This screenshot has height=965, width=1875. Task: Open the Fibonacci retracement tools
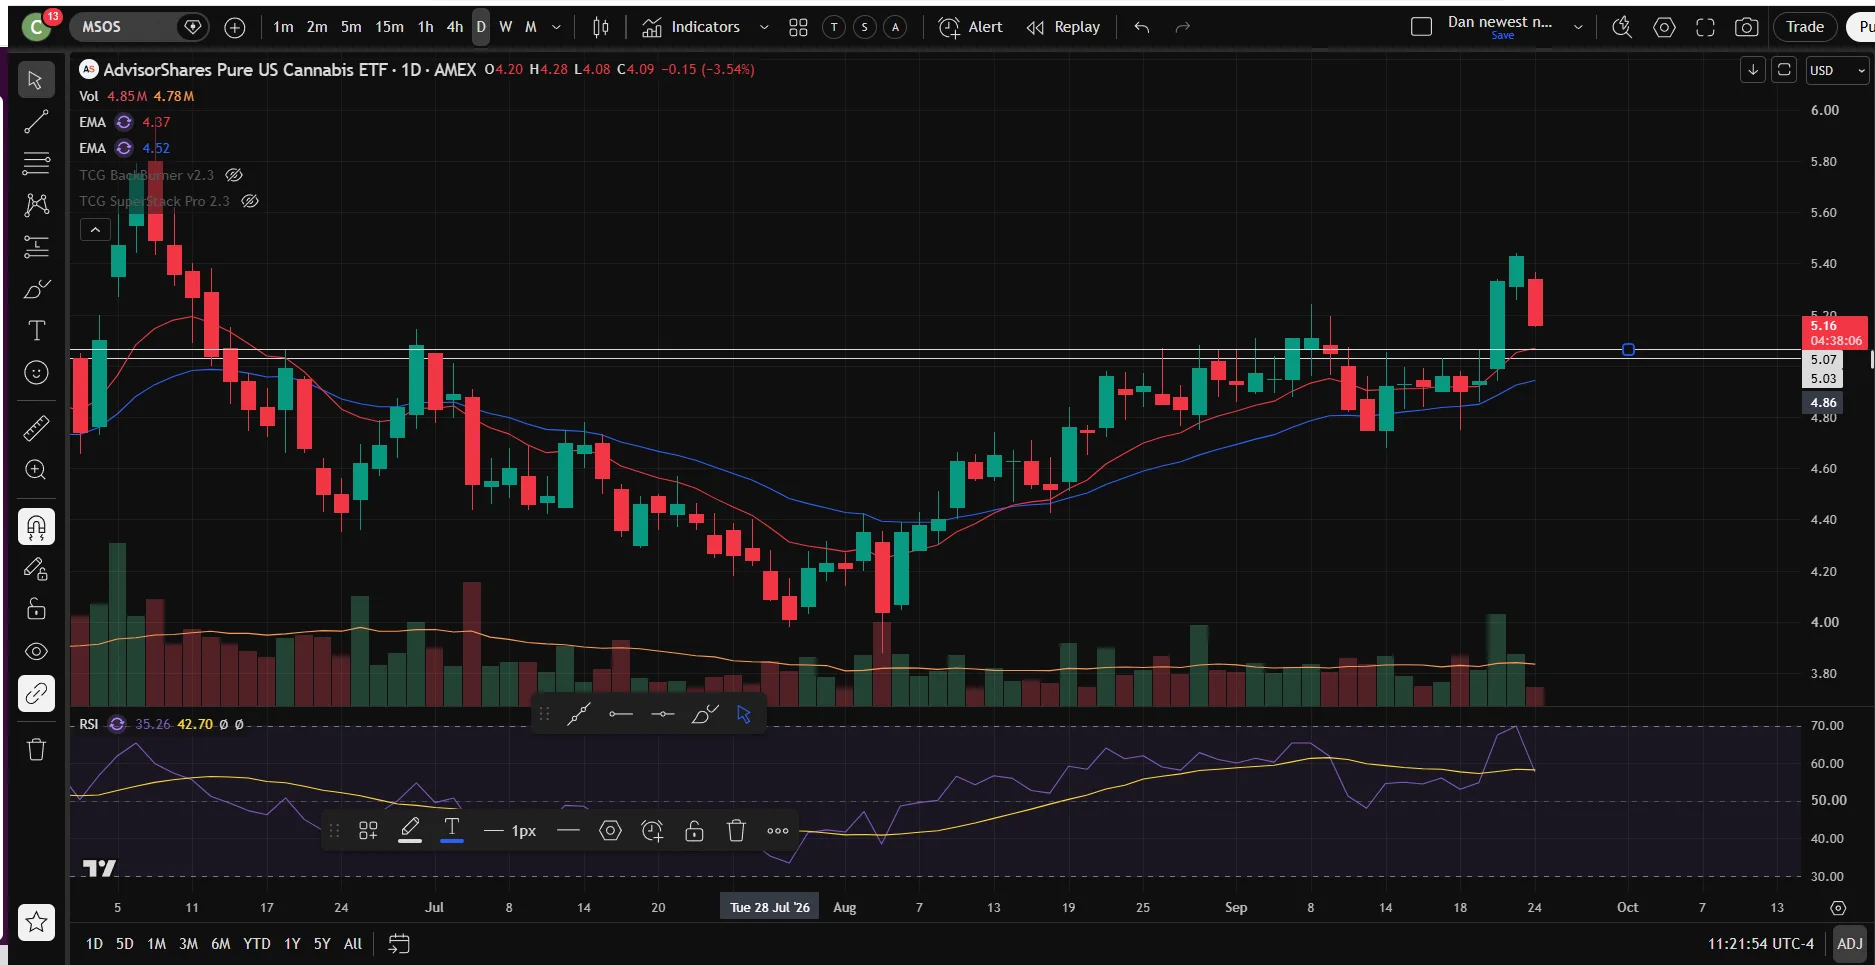tap(36, 163)
